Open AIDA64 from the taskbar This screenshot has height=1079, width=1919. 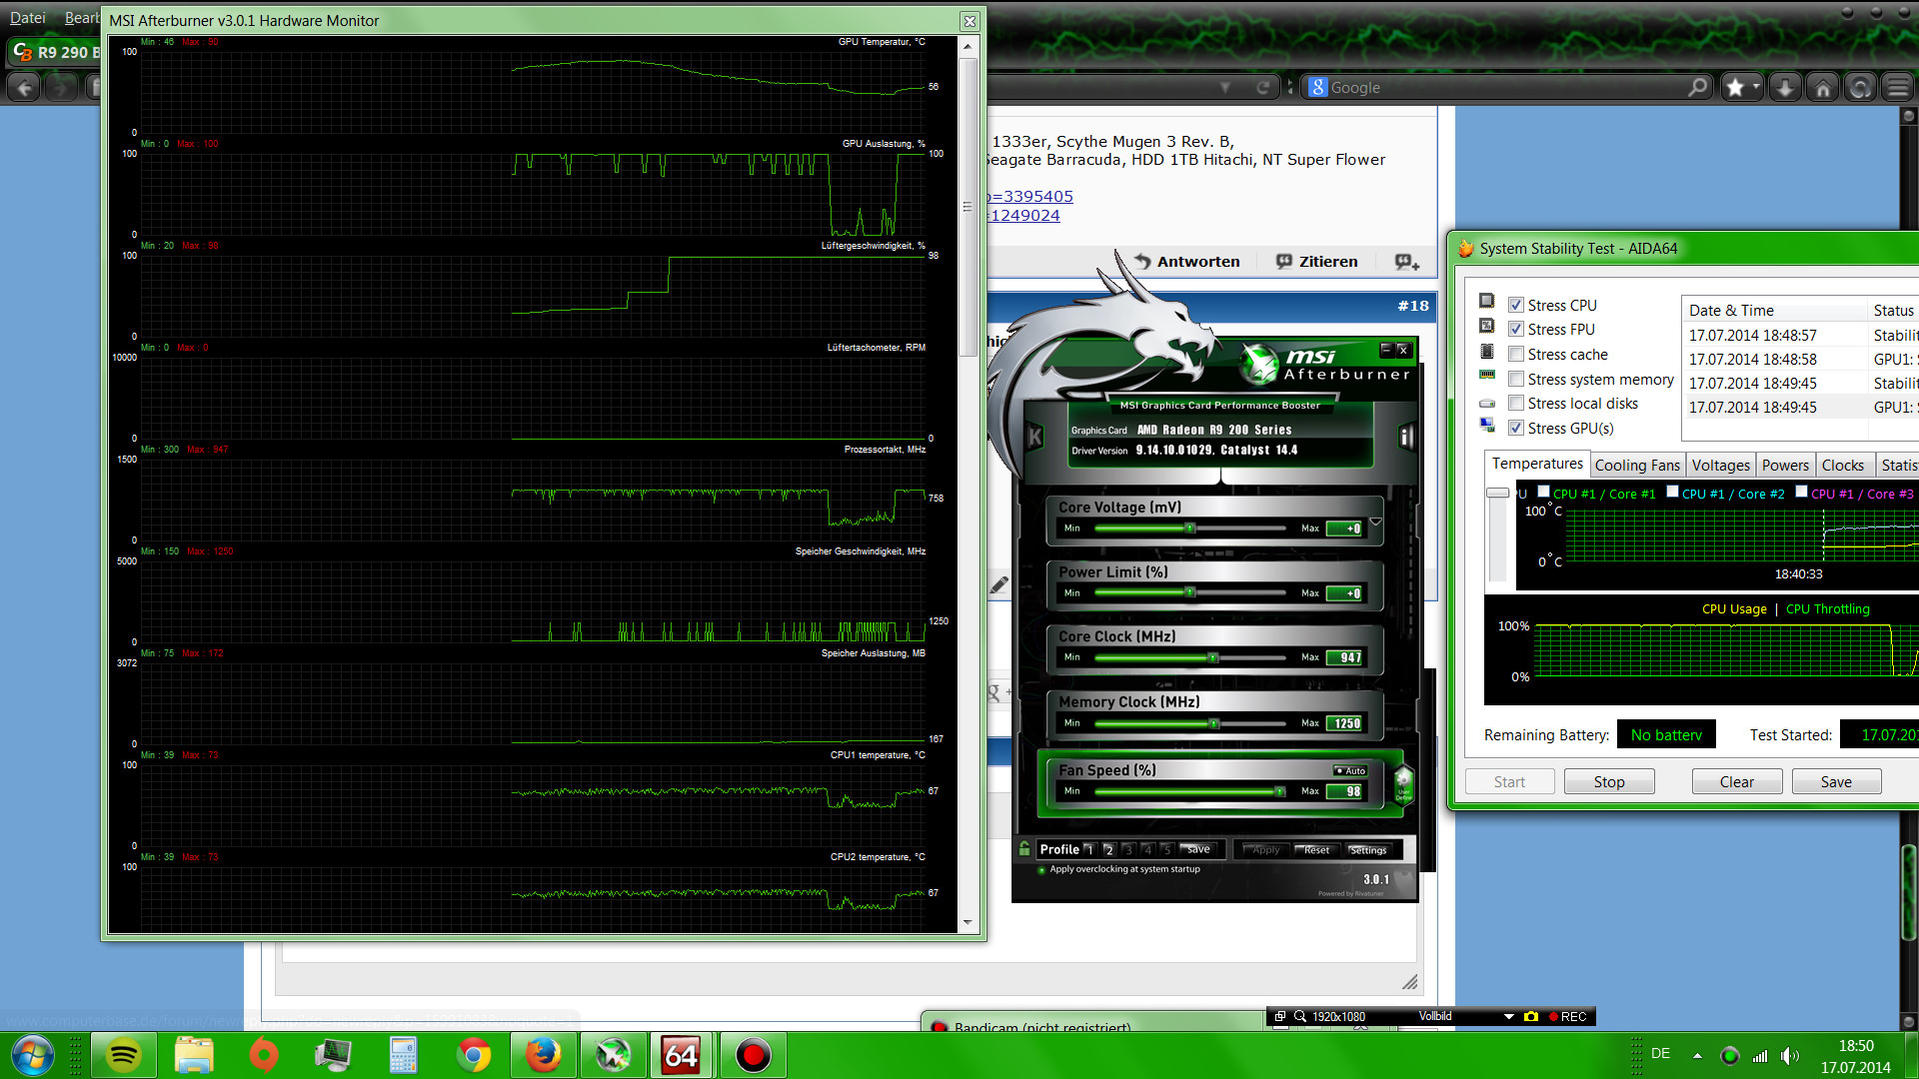point(681,1056)
